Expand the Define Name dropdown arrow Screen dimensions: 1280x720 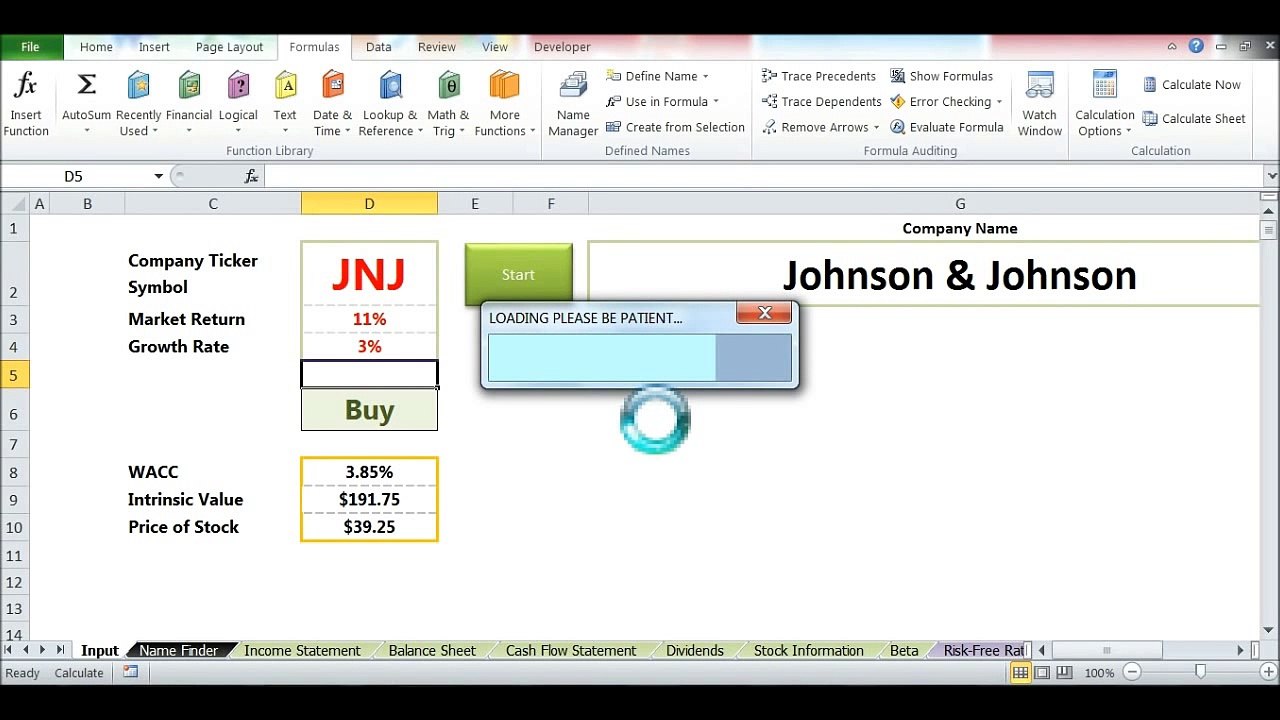pyautogui.click(x=705, y=76)
